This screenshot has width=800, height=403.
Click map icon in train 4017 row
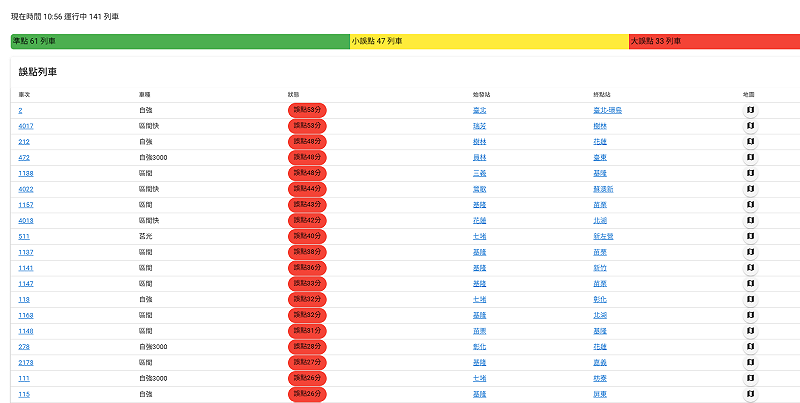point(750,126)
